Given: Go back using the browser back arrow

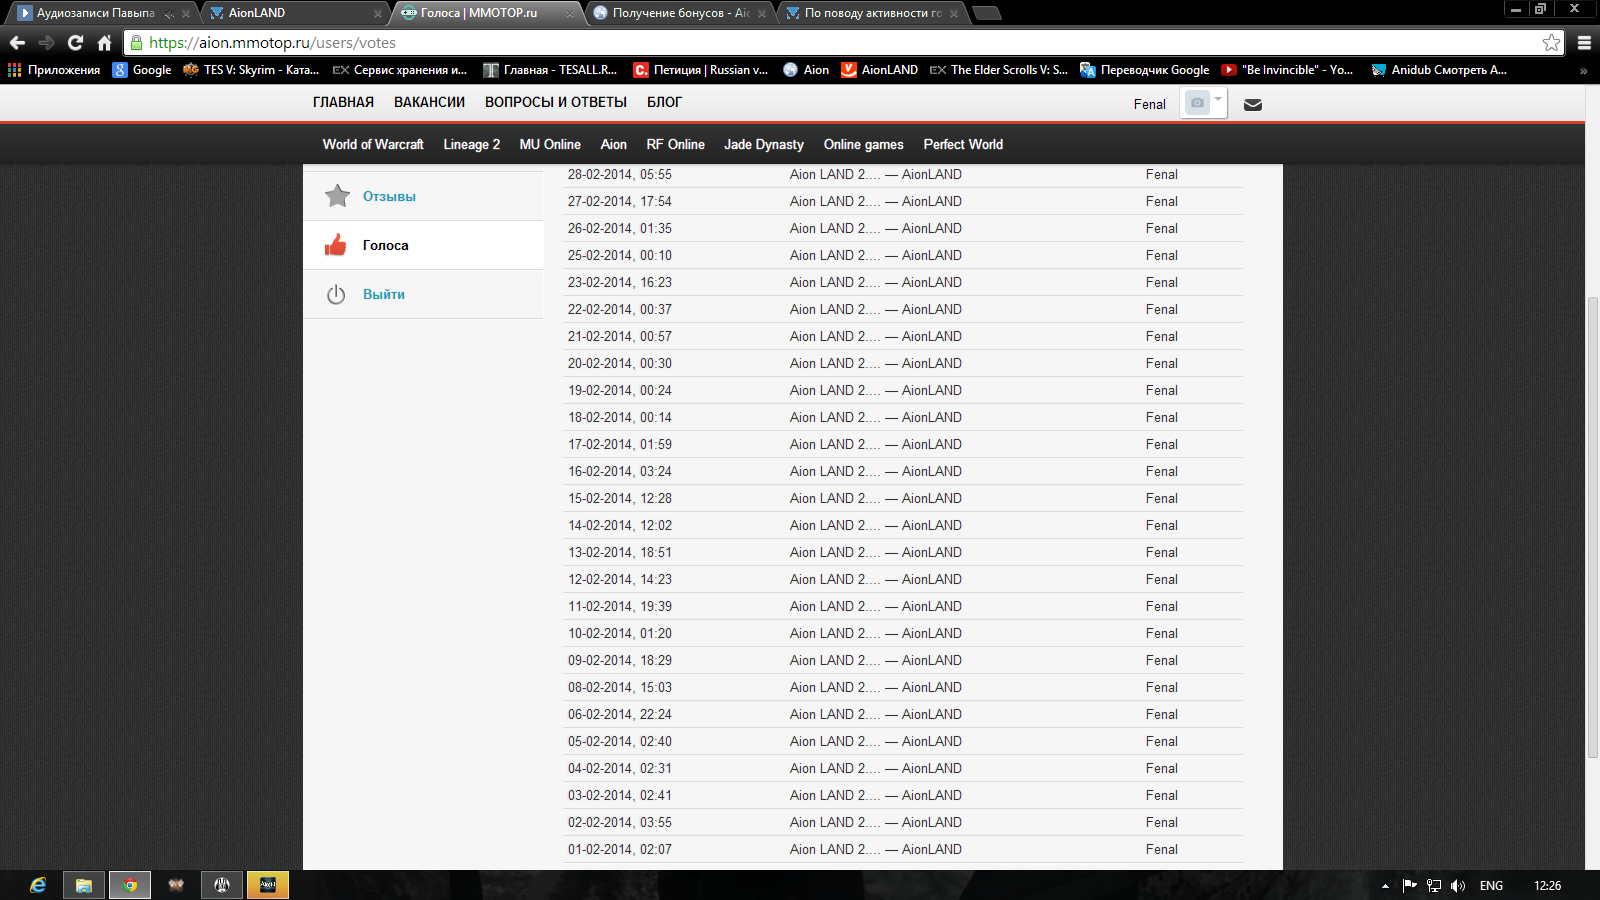Looking at the screenshot, I should click(17, 43).
